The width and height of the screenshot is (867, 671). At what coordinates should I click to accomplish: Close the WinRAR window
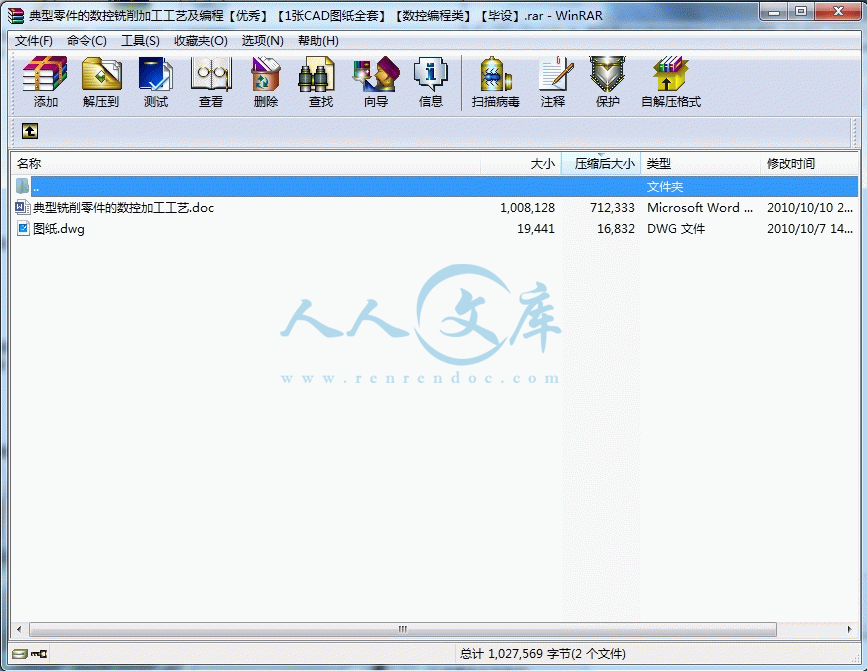pos(838,12)
